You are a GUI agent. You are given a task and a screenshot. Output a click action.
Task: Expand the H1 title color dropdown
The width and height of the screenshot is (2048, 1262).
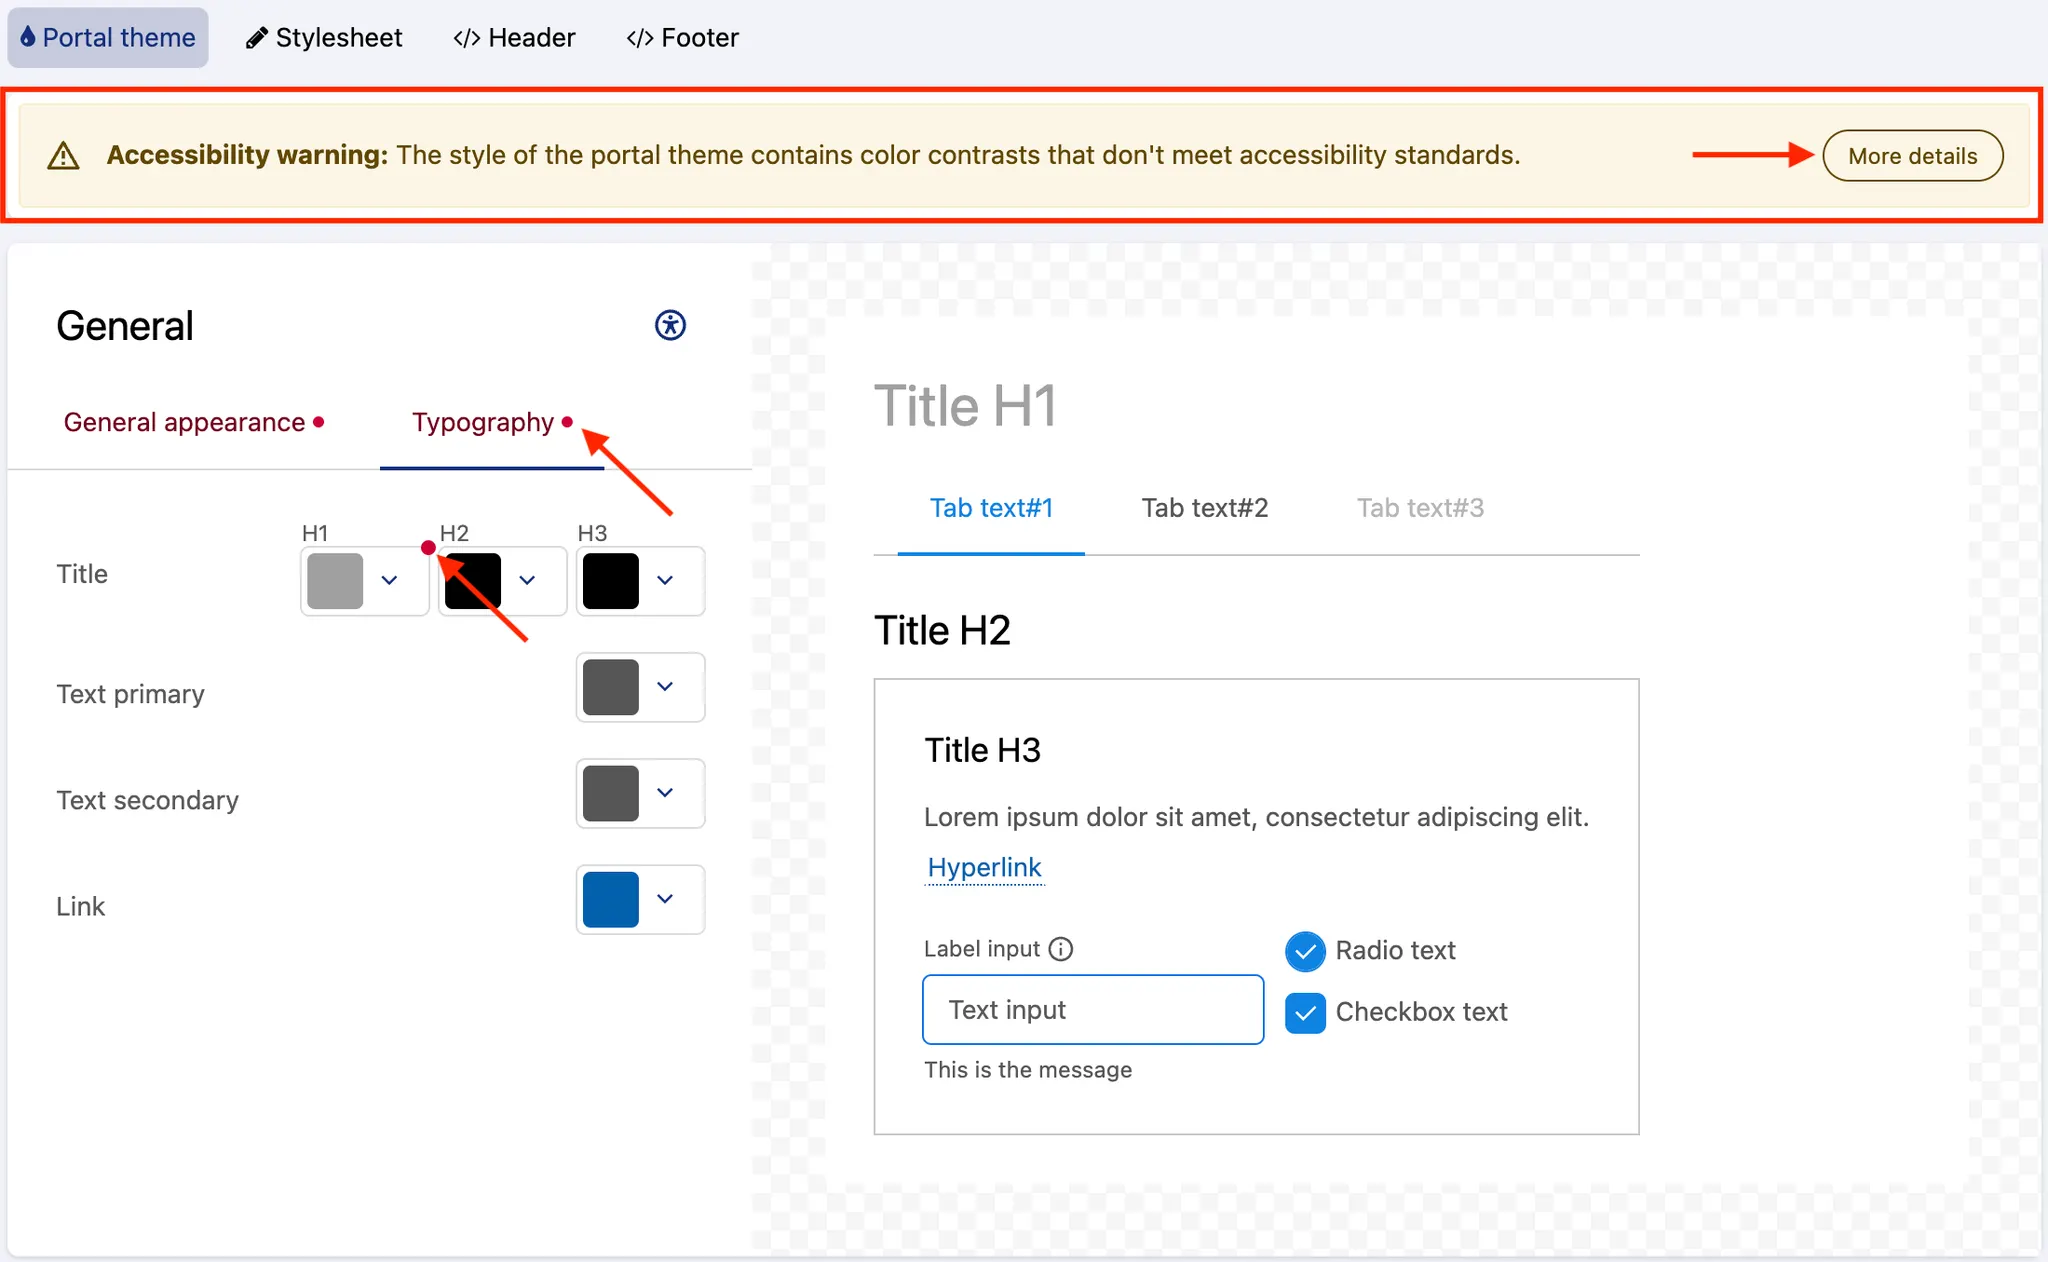pyautogui.click(x=390, y=580)
